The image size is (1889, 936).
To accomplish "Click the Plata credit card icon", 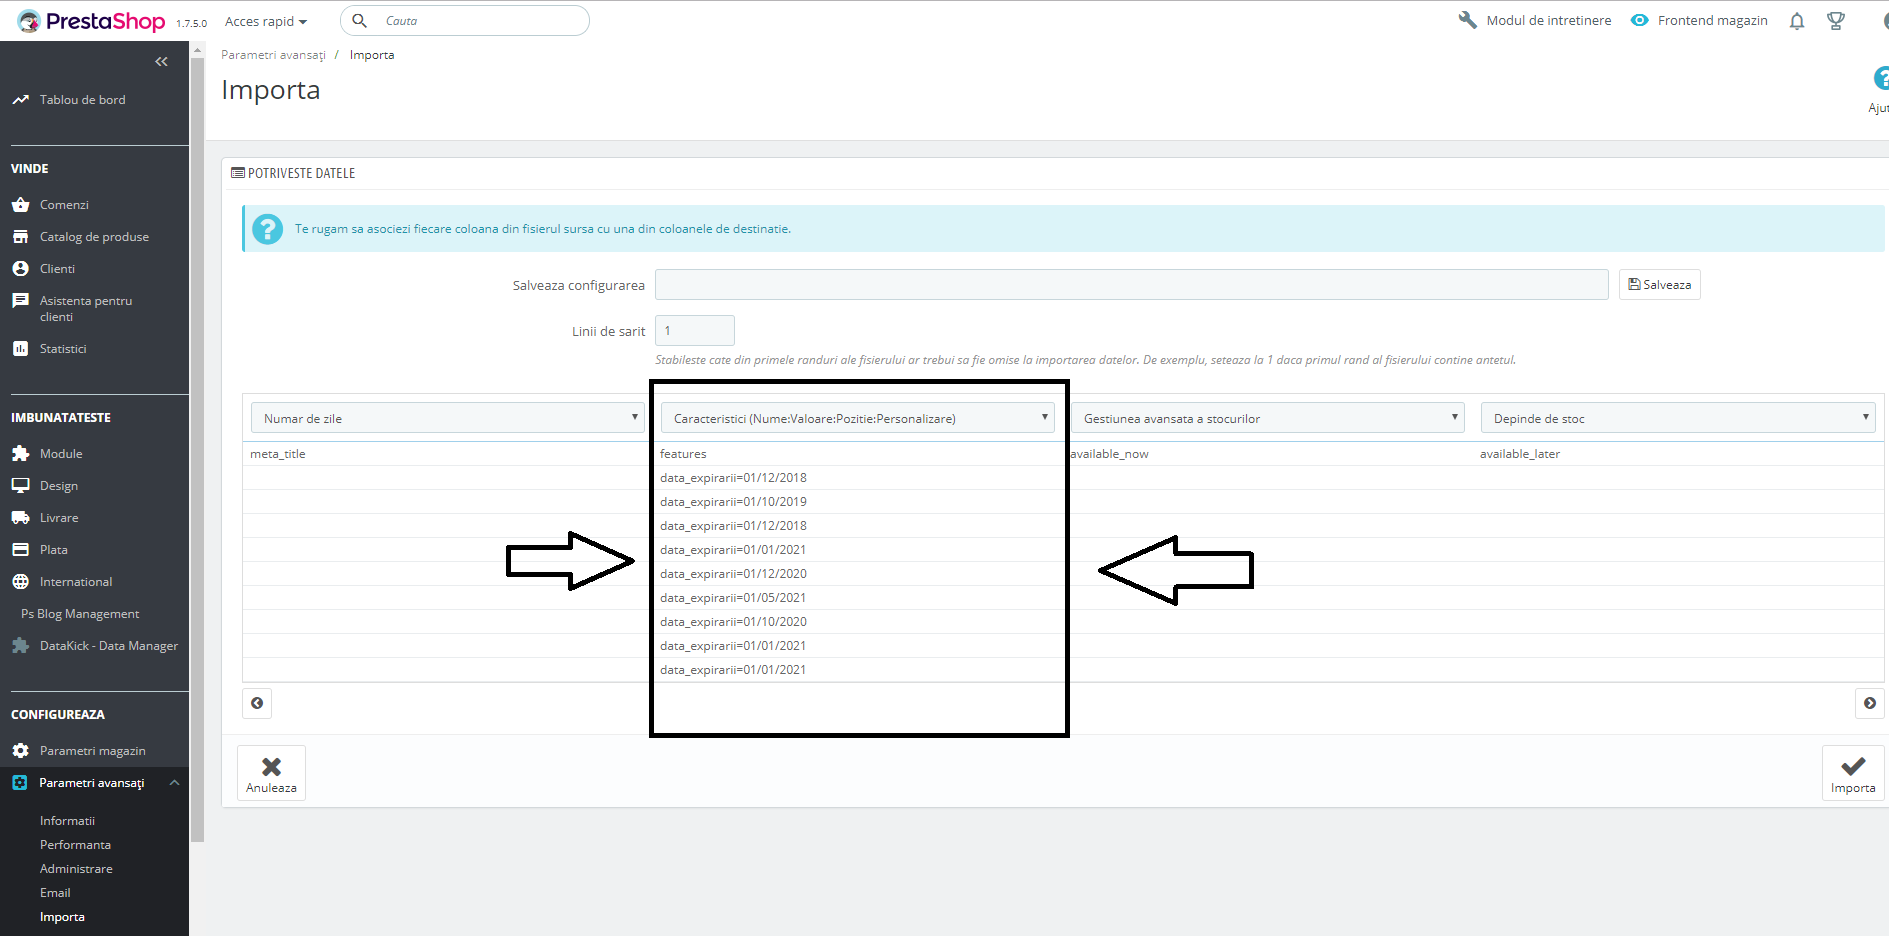I will [x=20, y=550].
